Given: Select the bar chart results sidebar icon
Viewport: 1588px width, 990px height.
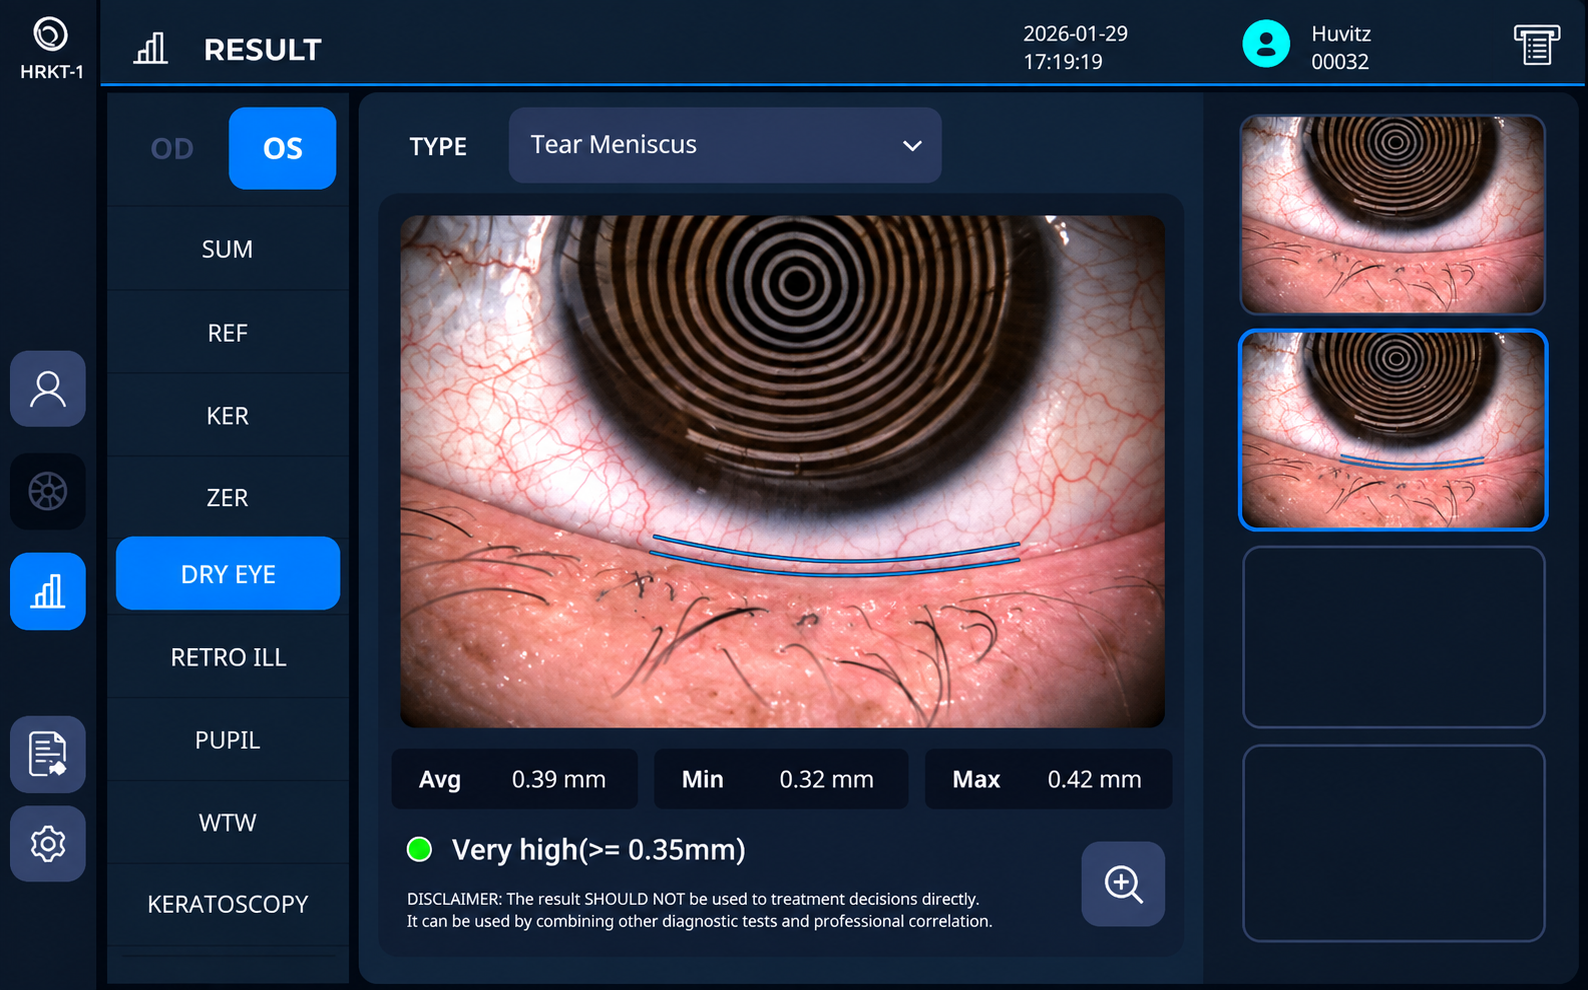Looking at the screenshot, I should [x=48, y=591].
